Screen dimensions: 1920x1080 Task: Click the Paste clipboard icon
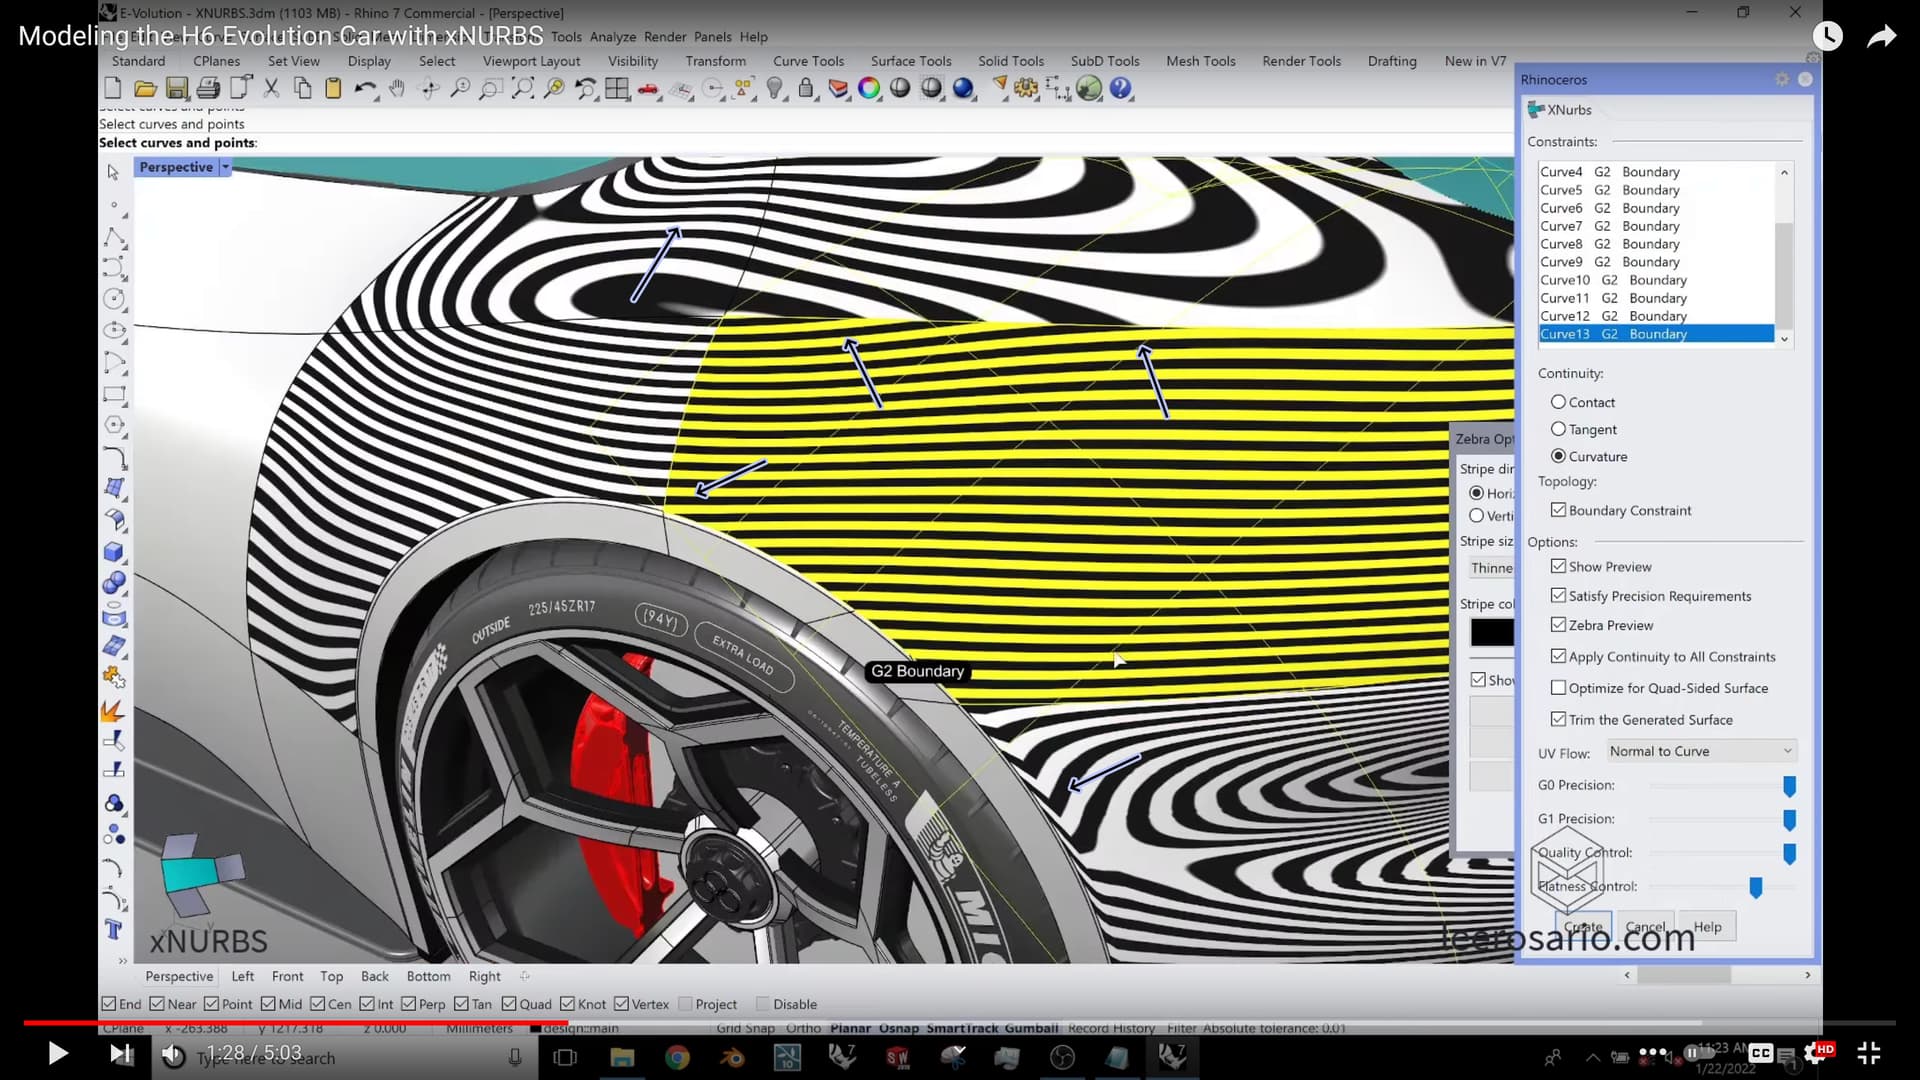click(x=333, y=89)
